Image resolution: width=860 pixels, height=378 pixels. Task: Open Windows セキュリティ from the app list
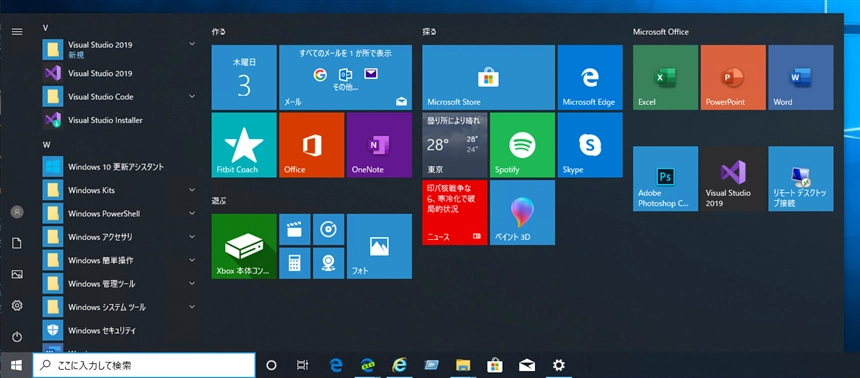tap(121, 330)
